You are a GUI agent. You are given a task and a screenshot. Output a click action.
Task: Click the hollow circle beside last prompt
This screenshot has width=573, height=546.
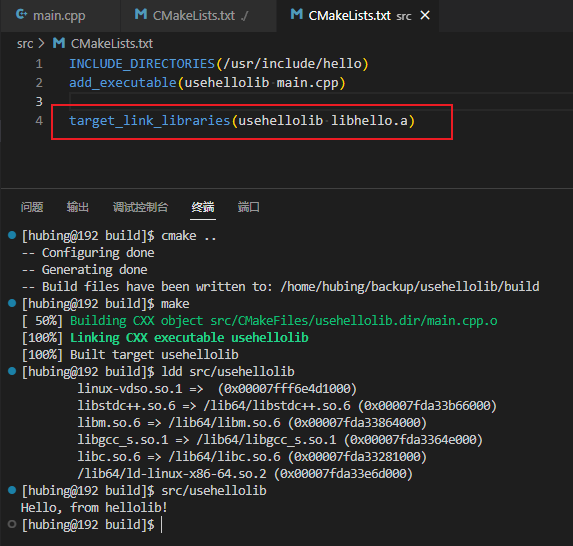click(12, 524)
